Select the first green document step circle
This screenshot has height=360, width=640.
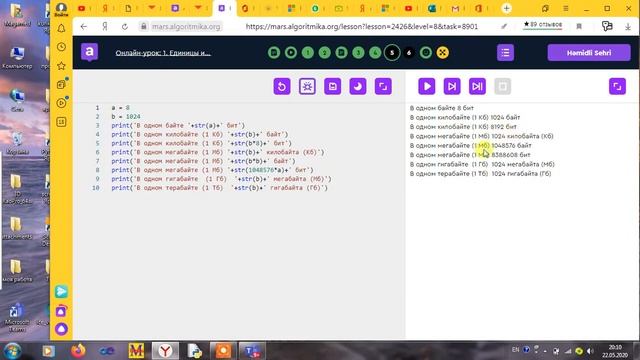pyautogui.click(x=274, y=53)
